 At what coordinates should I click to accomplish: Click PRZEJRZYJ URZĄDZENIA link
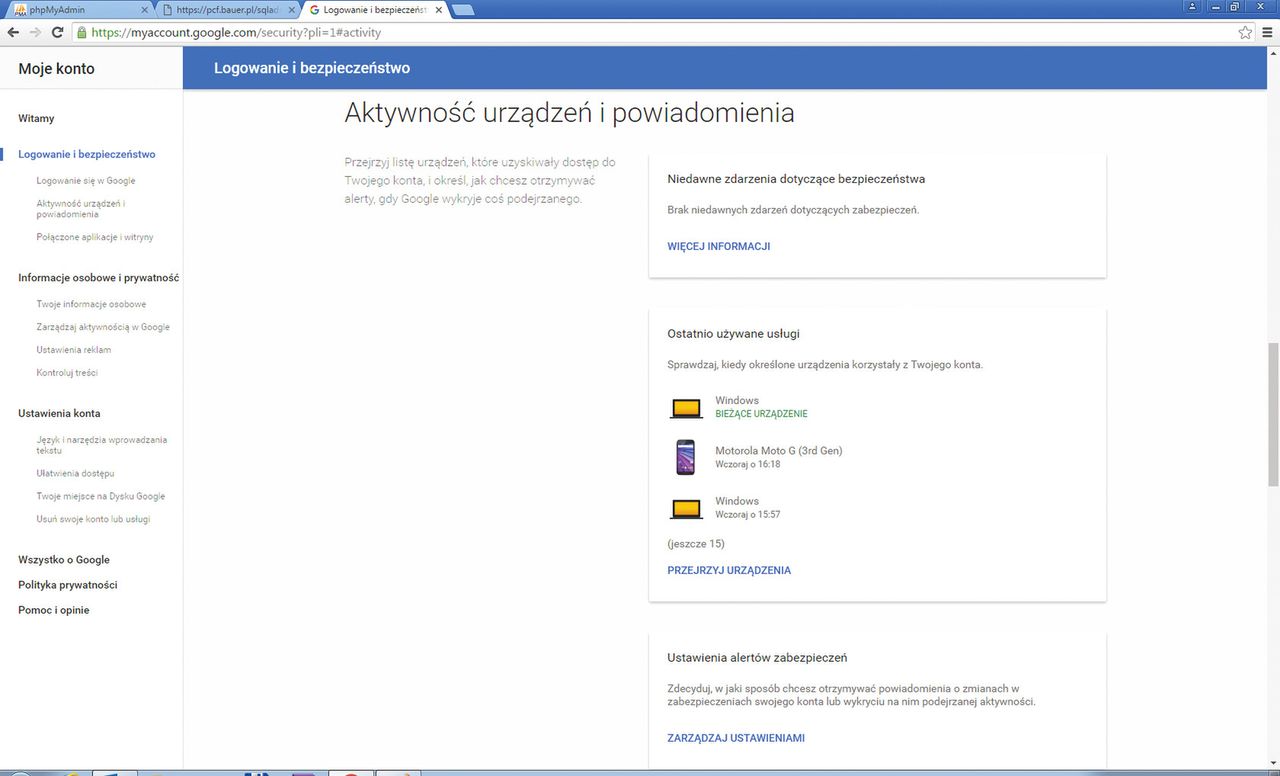pos(729,570)
